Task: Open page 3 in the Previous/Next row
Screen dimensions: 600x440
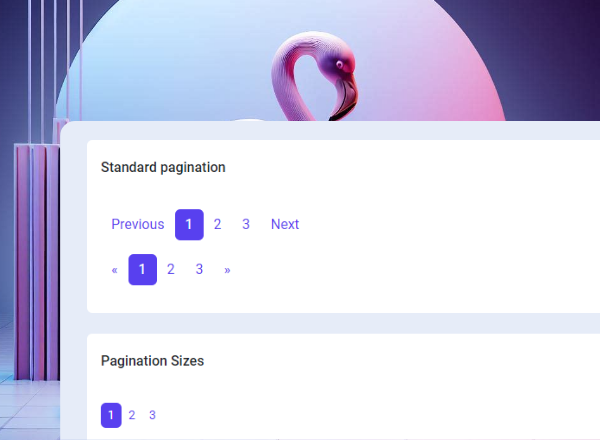Action: coord(245,224)
